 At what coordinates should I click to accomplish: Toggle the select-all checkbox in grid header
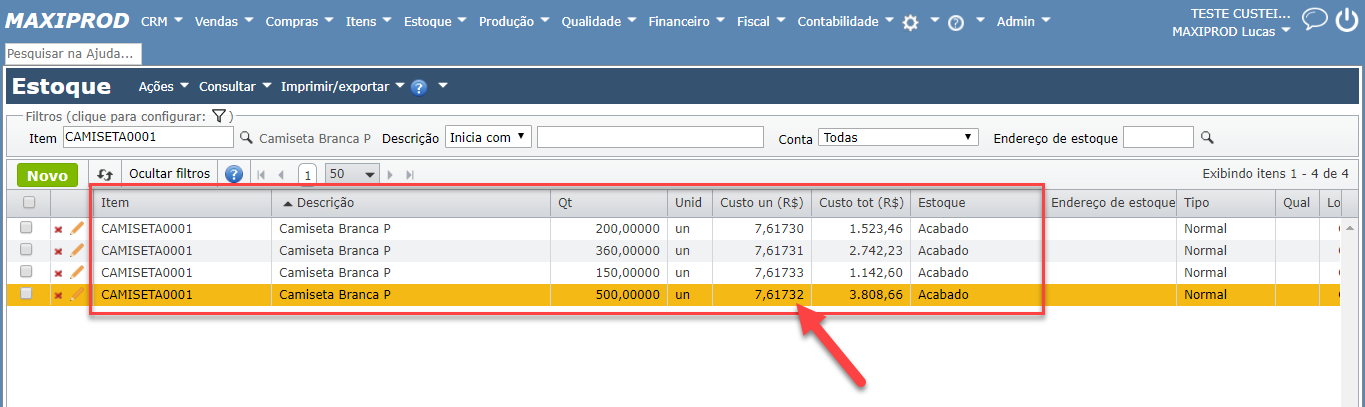click(28, 202)
